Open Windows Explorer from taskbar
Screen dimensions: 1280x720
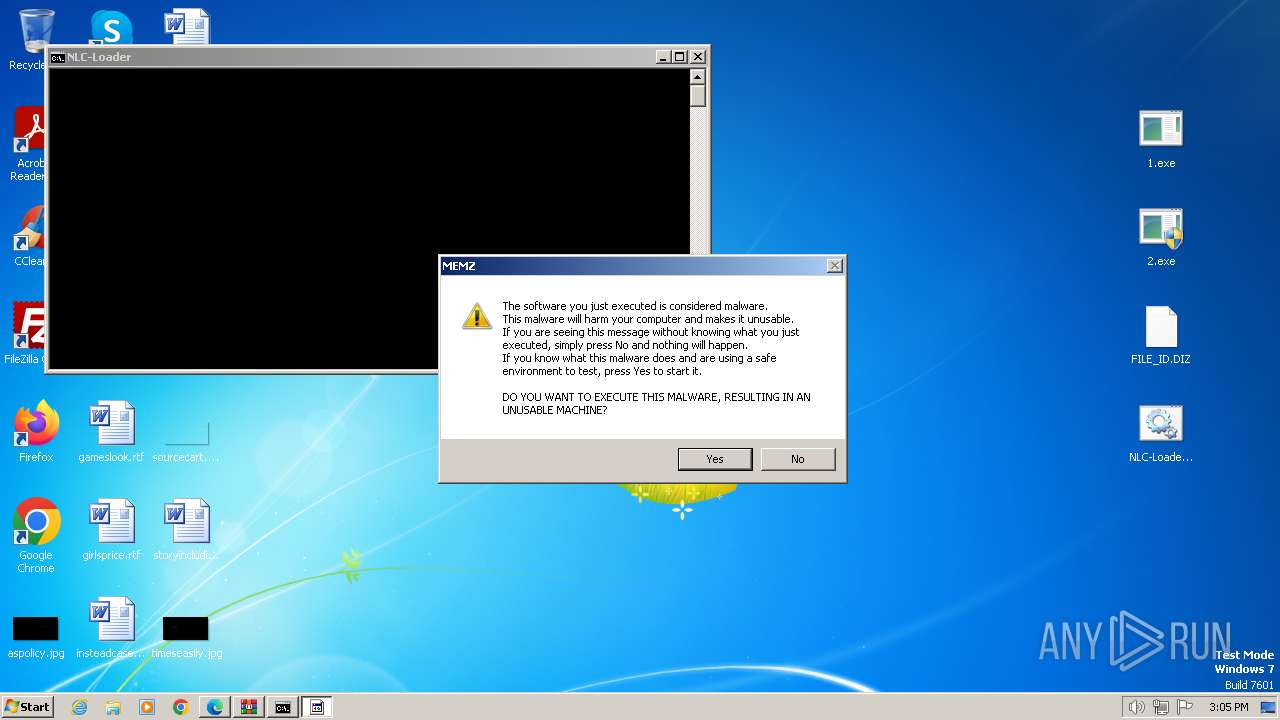pos(113,707)
